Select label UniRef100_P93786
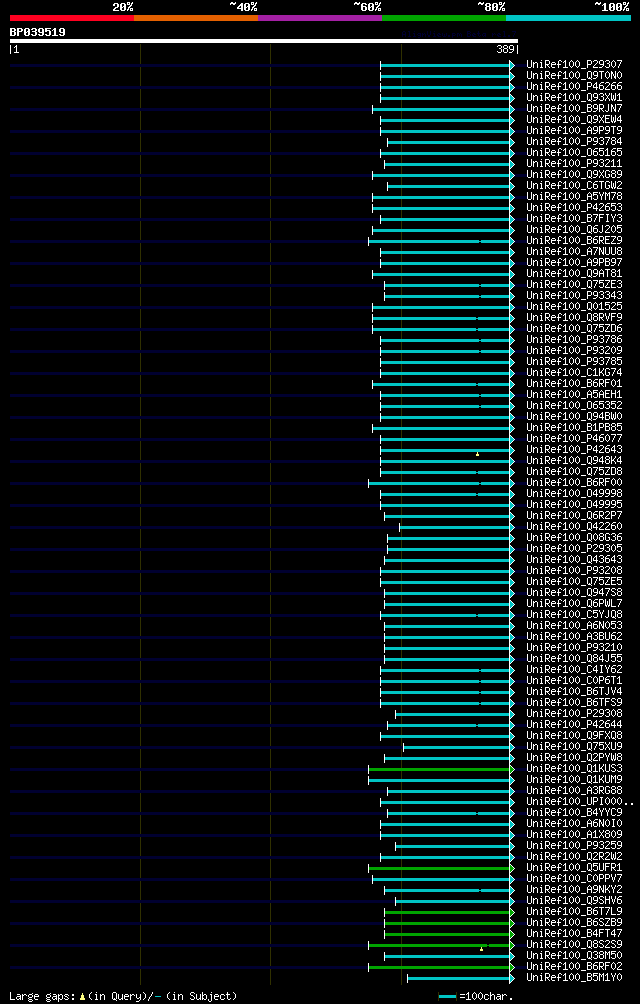 pos(574,339)
